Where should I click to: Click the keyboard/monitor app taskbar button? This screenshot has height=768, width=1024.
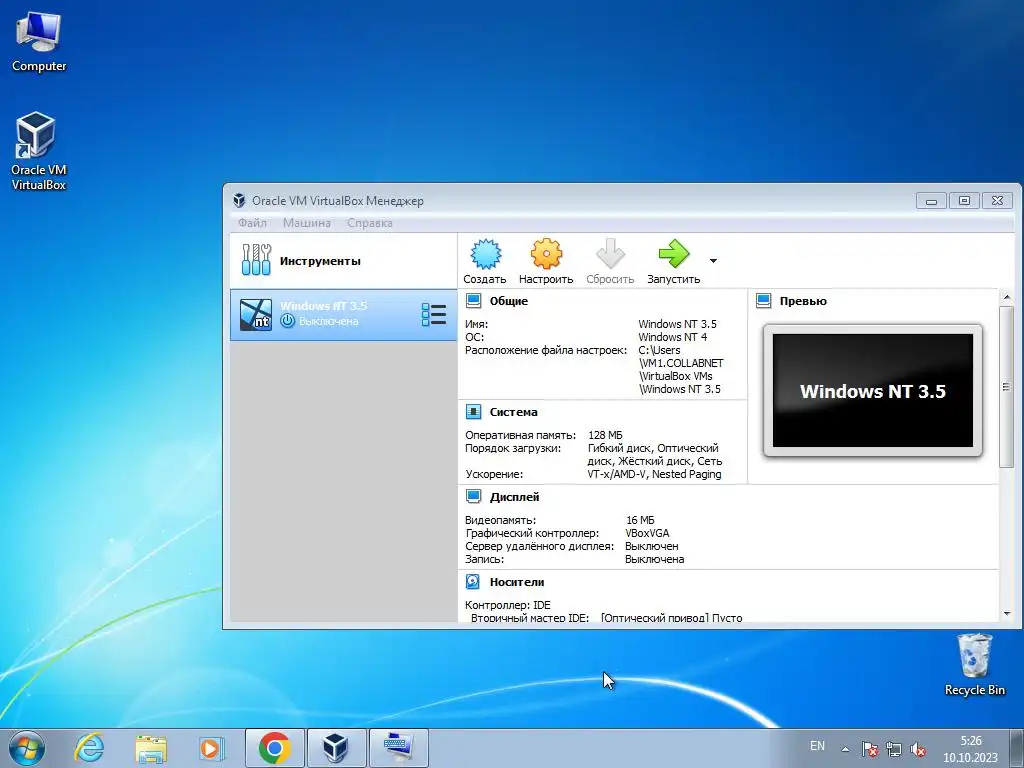(x=398, y=748)
